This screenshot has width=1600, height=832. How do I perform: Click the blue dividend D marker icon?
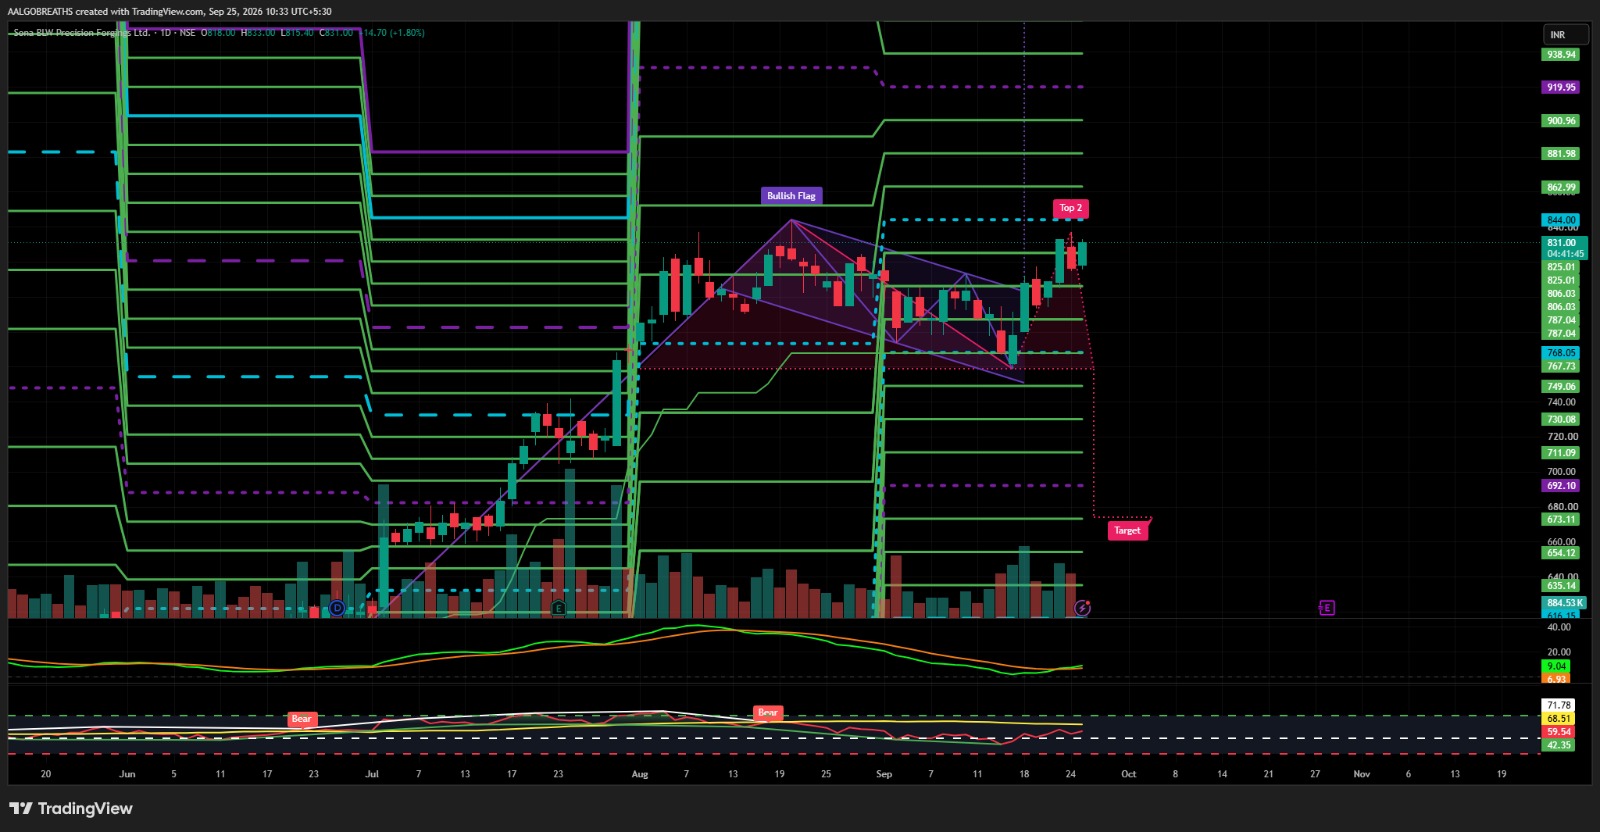337,608
